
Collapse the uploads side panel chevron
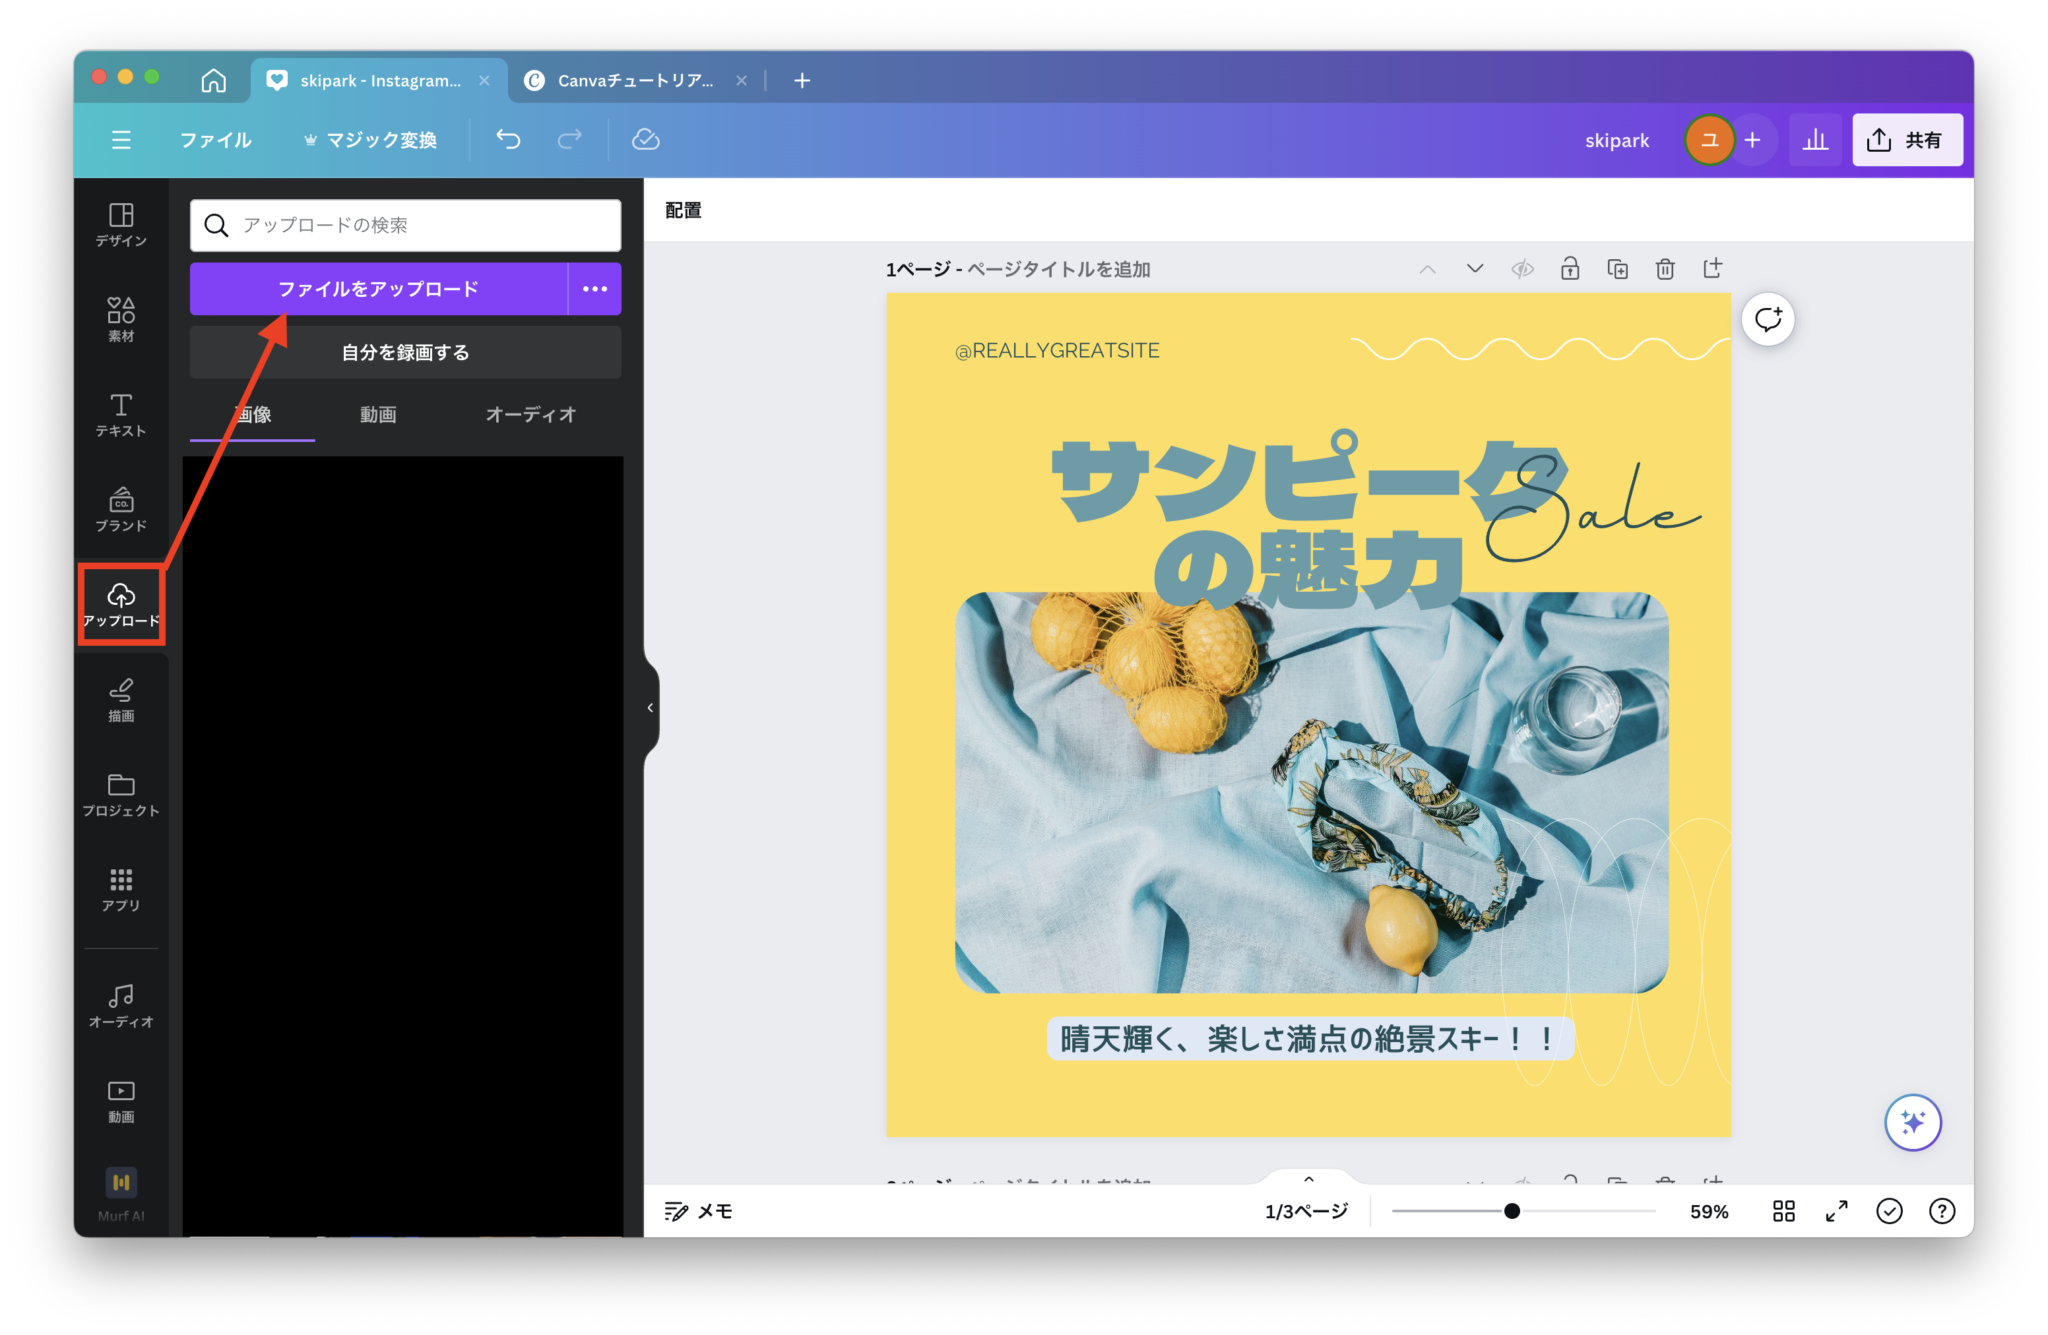point(651,707)
